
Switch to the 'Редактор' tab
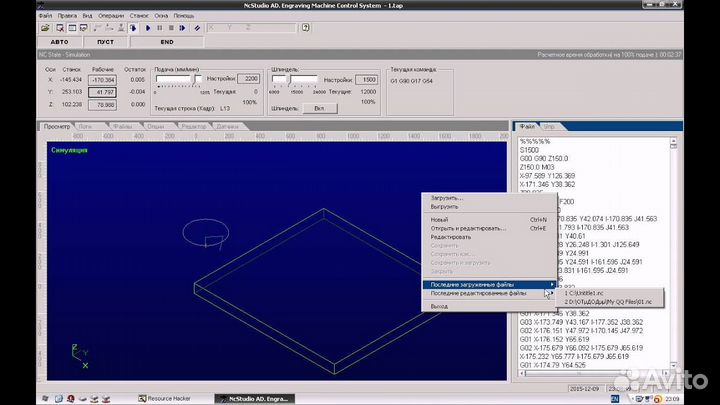[193, 127]
